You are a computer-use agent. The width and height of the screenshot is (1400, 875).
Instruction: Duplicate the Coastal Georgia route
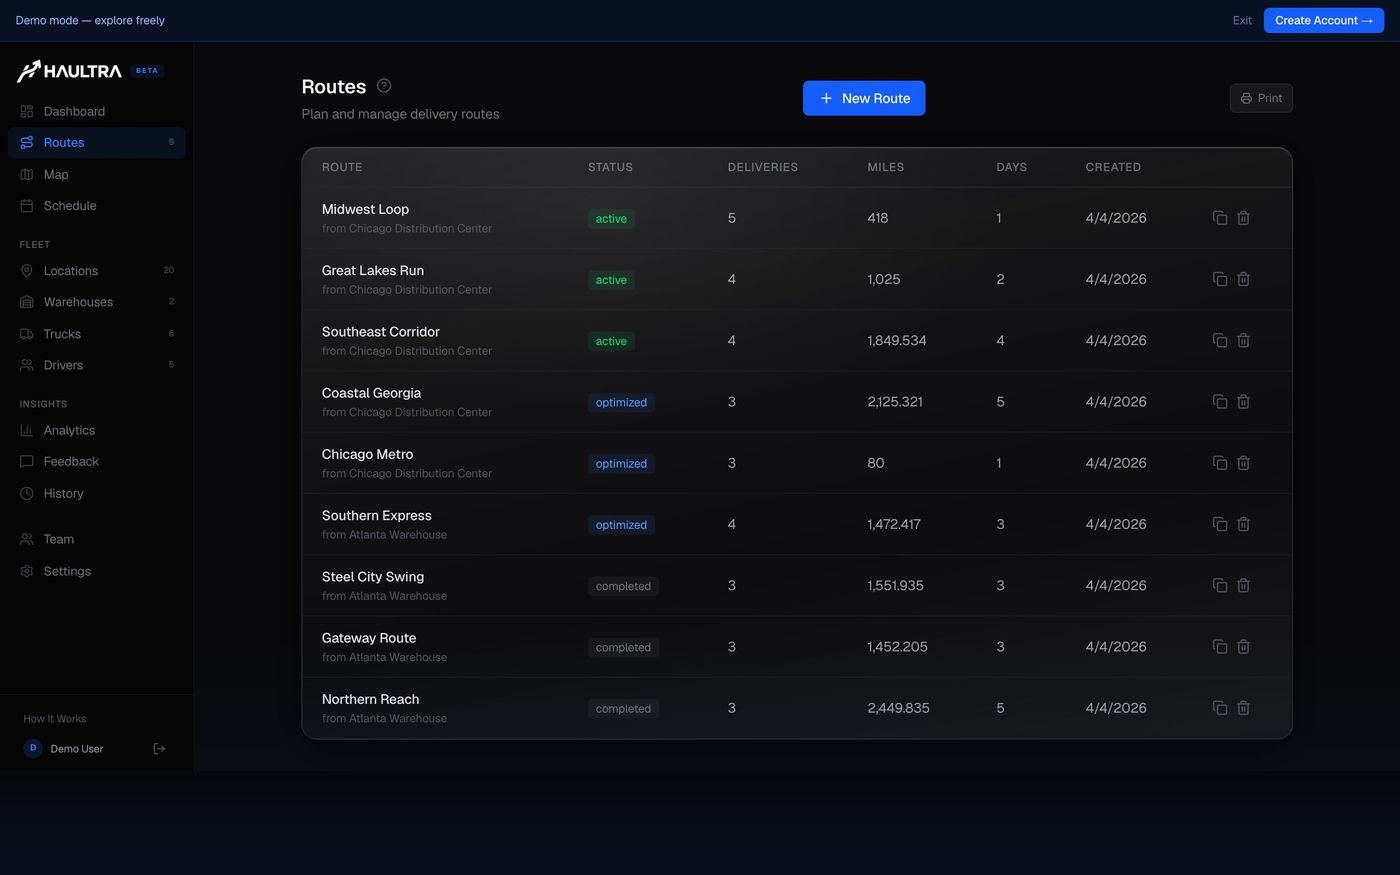[1220, 402]
